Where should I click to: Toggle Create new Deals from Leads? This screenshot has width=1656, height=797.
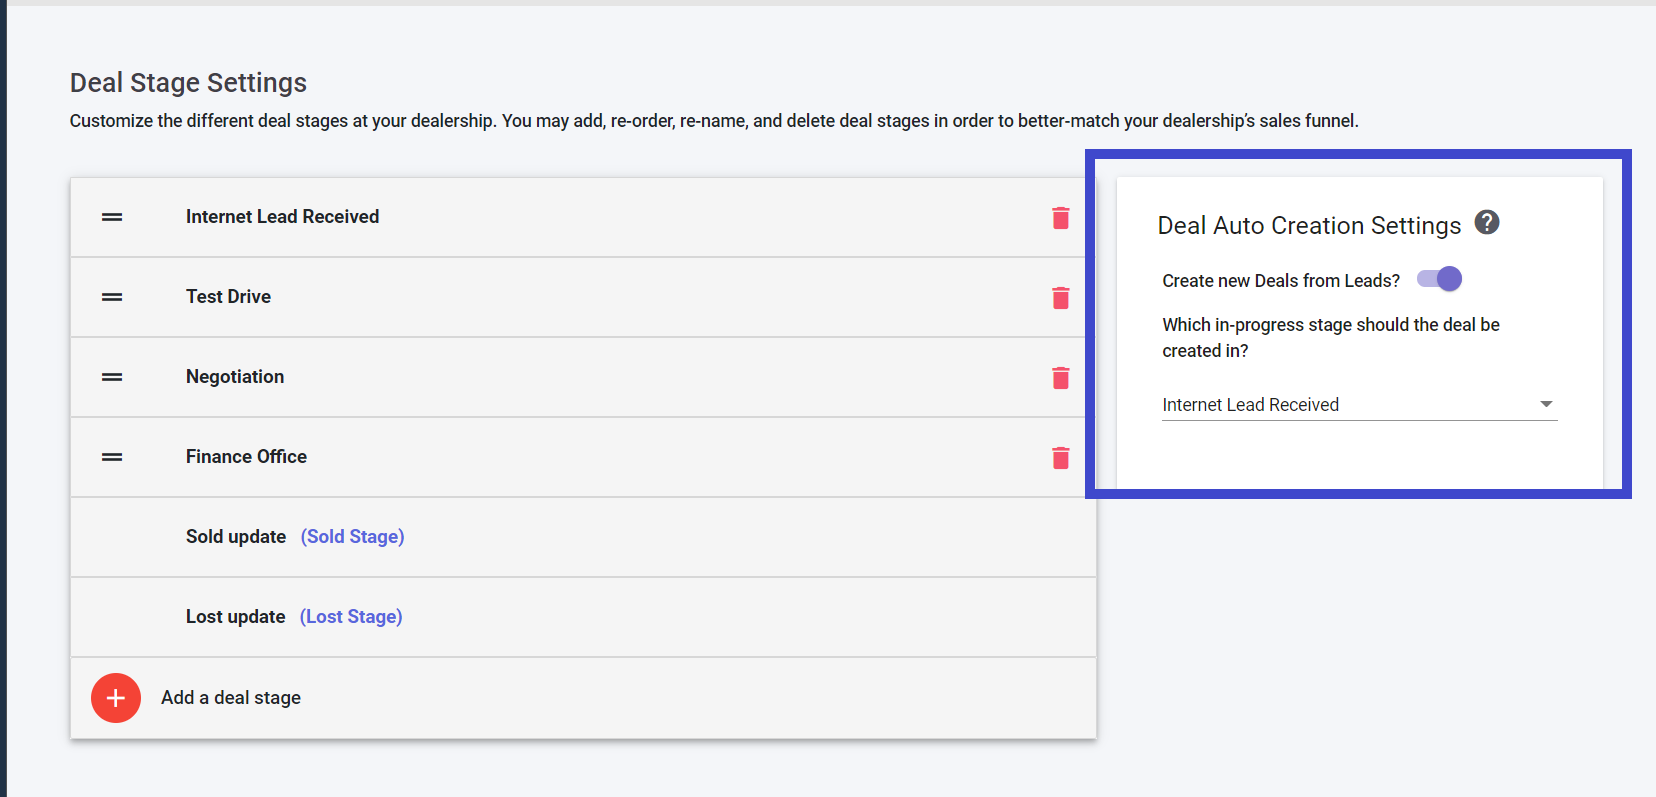point(1440,280)
